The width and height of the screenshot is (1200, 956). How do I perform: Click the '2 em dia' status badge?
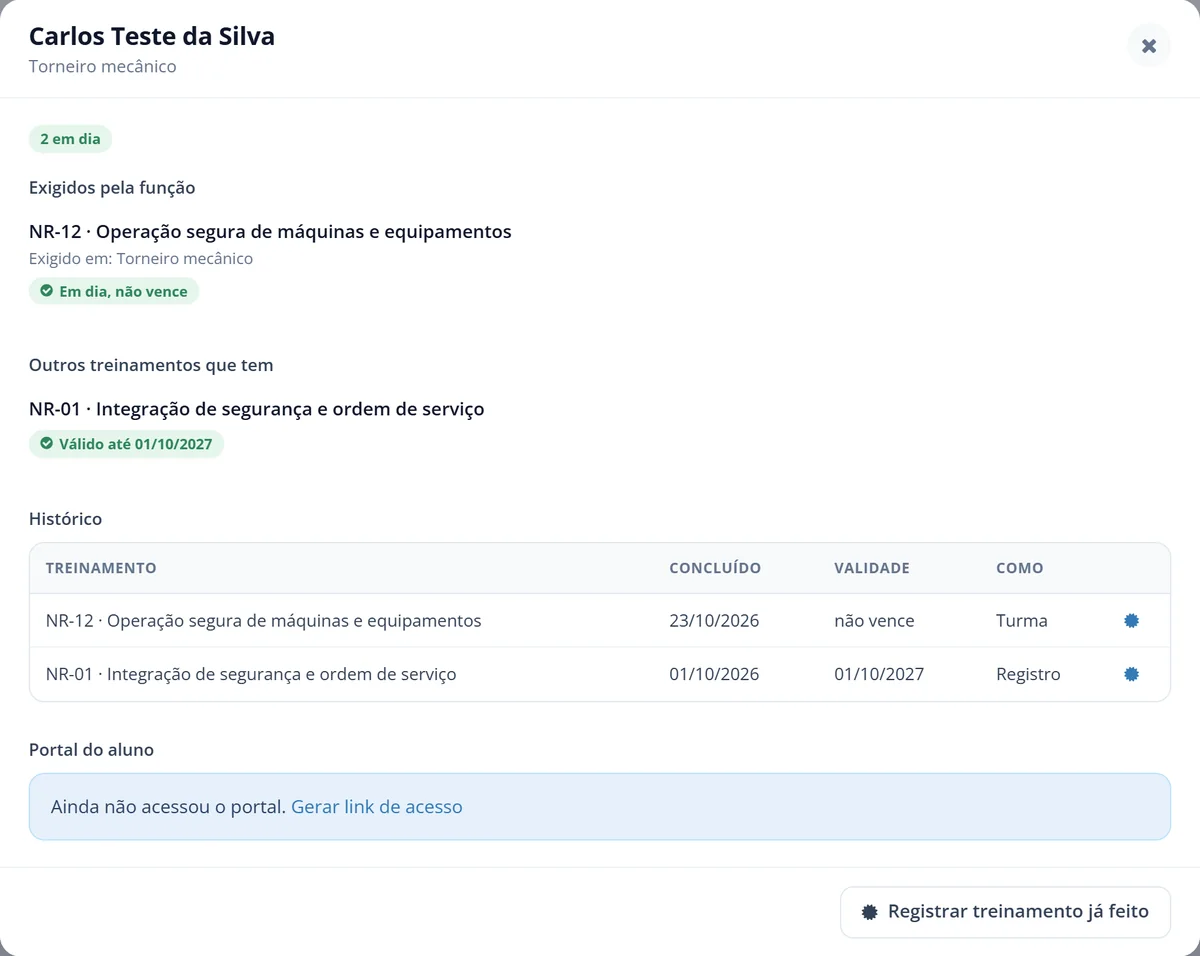click(x=70, y=139)
